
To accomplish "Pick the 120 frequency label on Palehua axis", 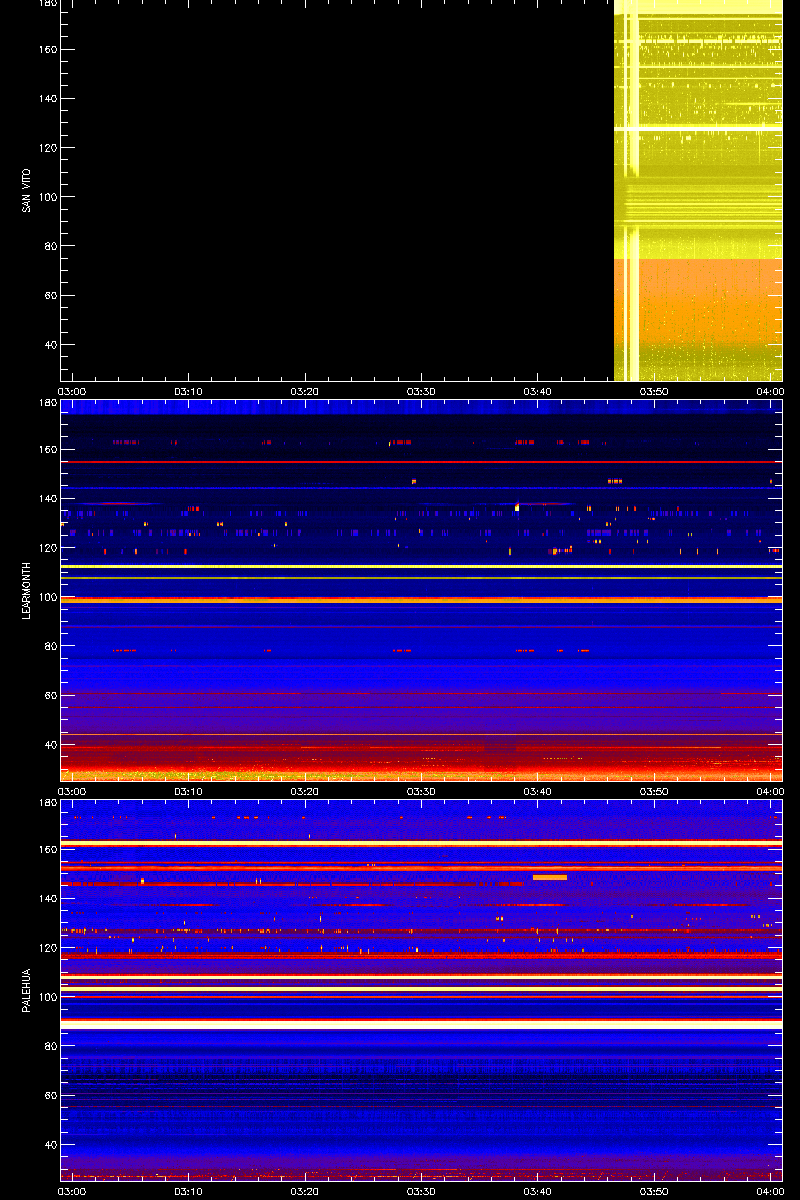I will tap(47, 948).
